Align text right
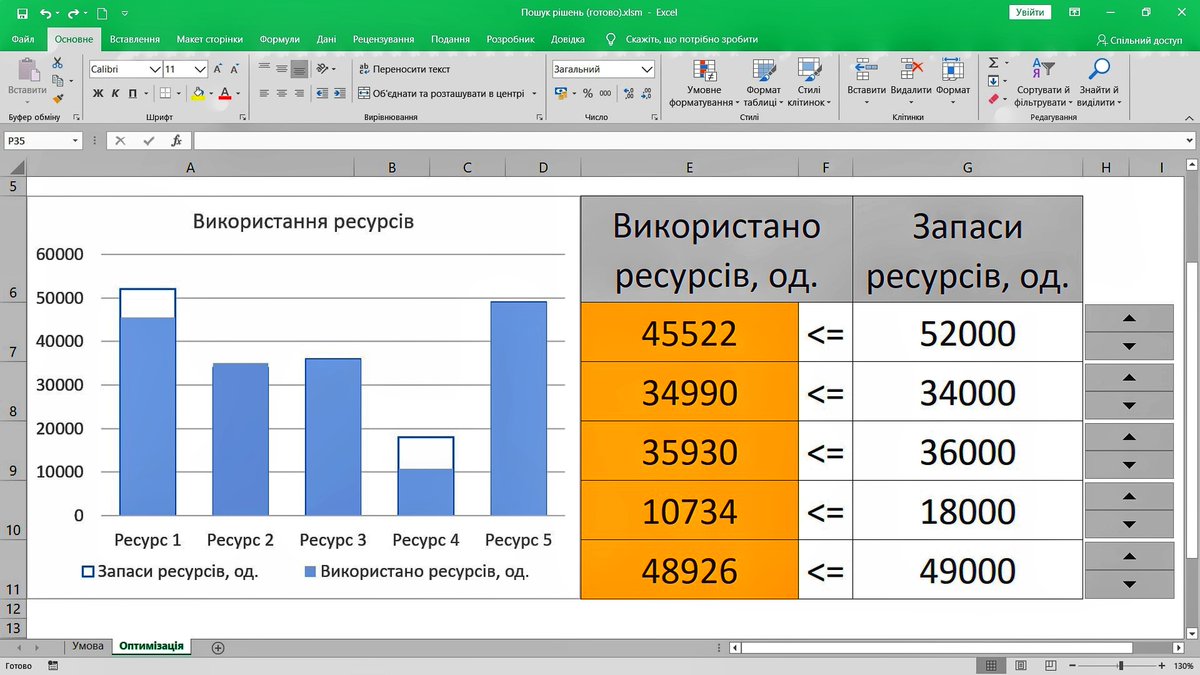The image size is (1200, 675). (299, 93)
